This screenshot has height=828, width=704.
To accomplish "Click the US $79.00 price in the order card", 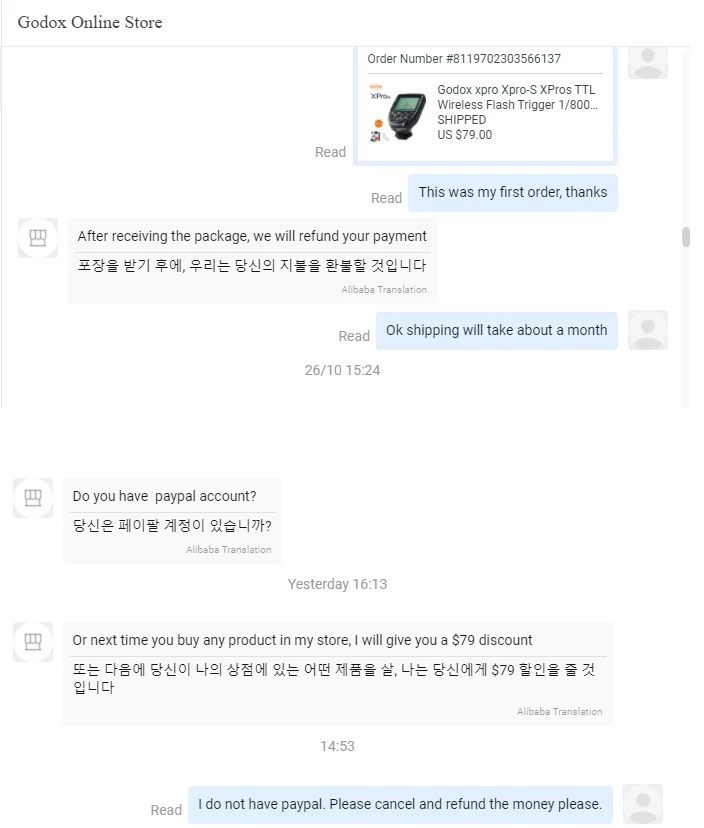I will 465,135.
